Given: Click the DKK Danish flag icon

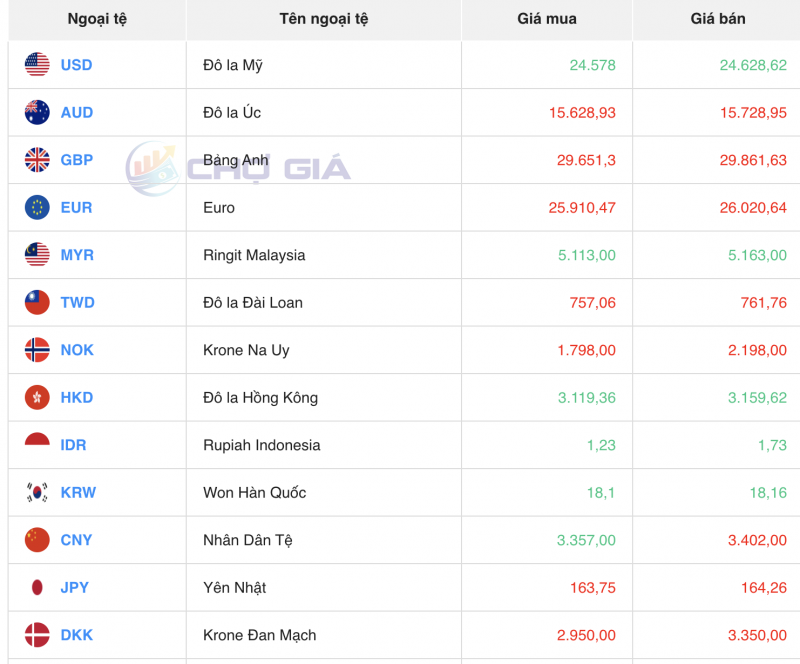Looking at the screenshot, I should (x=36, y=635).
